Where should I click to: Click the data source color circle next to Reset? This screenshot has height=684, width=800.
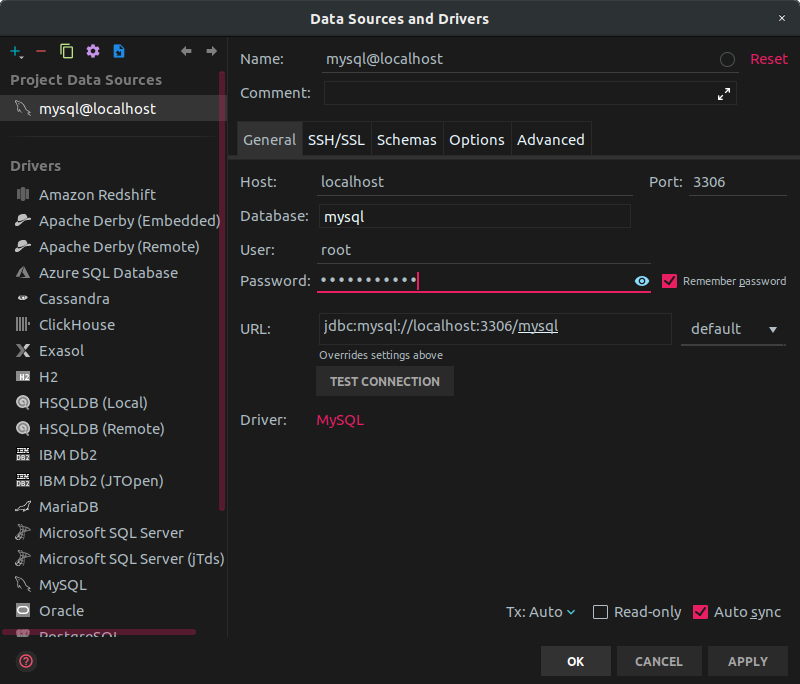click(727, 60)
